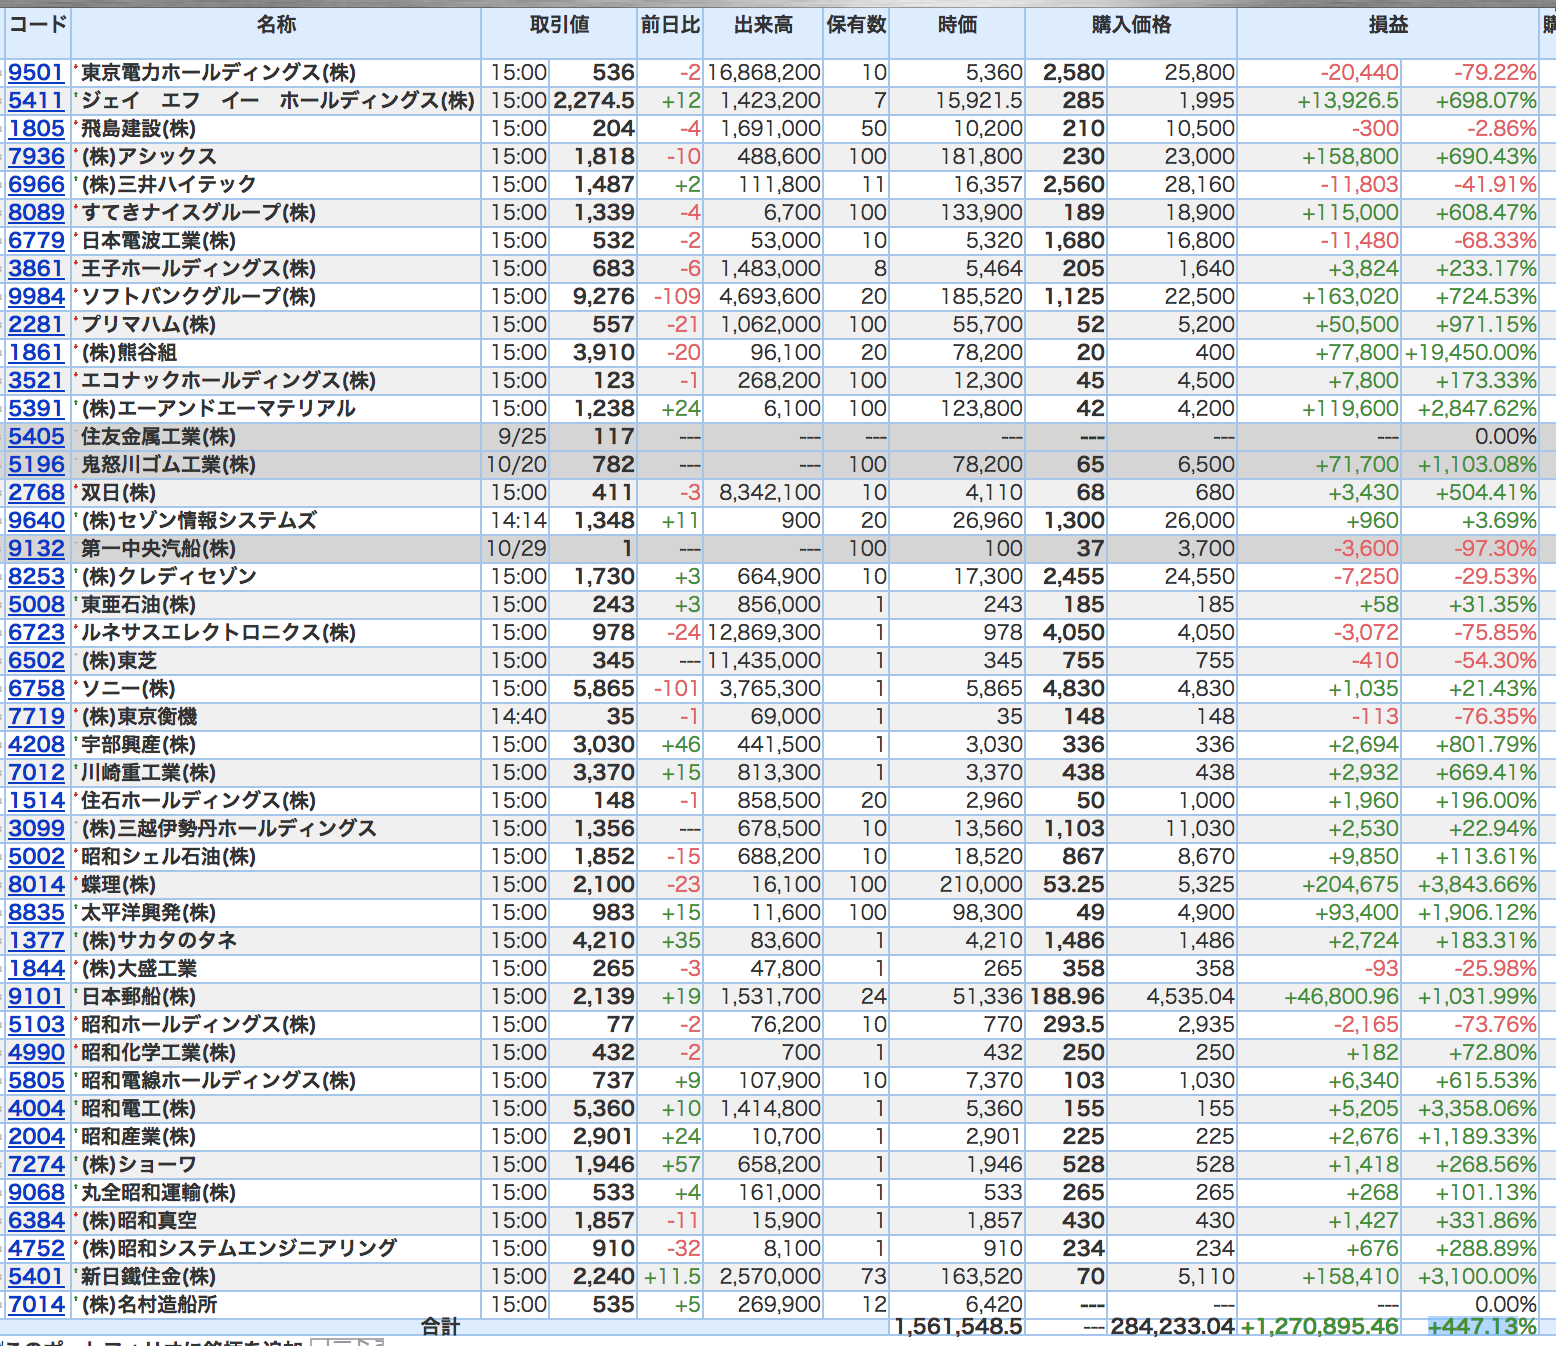Click the 取引値 column header
Screen dimensions: 1556x1346
[559, 25]
